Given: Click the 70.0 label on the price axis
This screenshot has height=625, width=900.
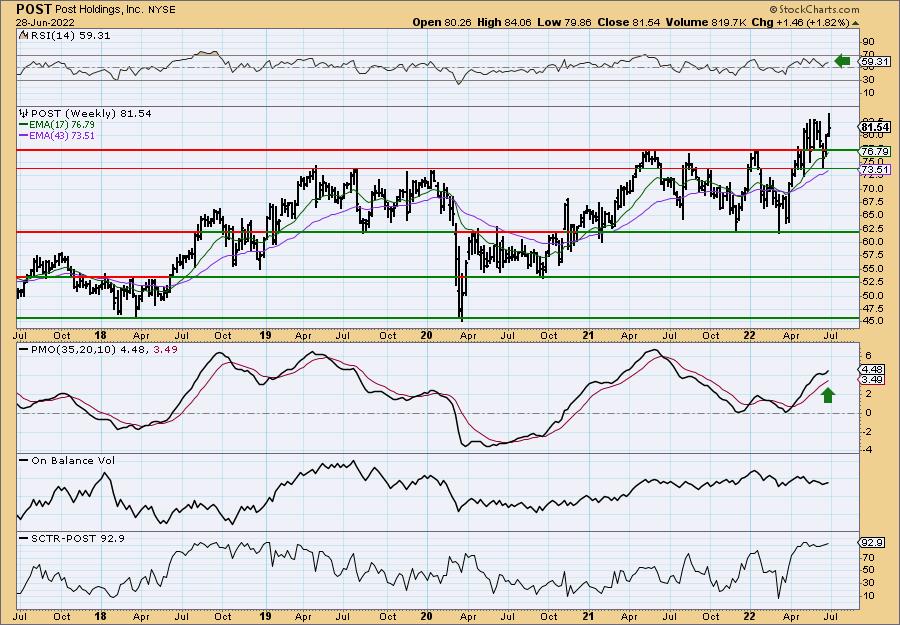Looking at the screenshot, I should [x=872, y=188].
